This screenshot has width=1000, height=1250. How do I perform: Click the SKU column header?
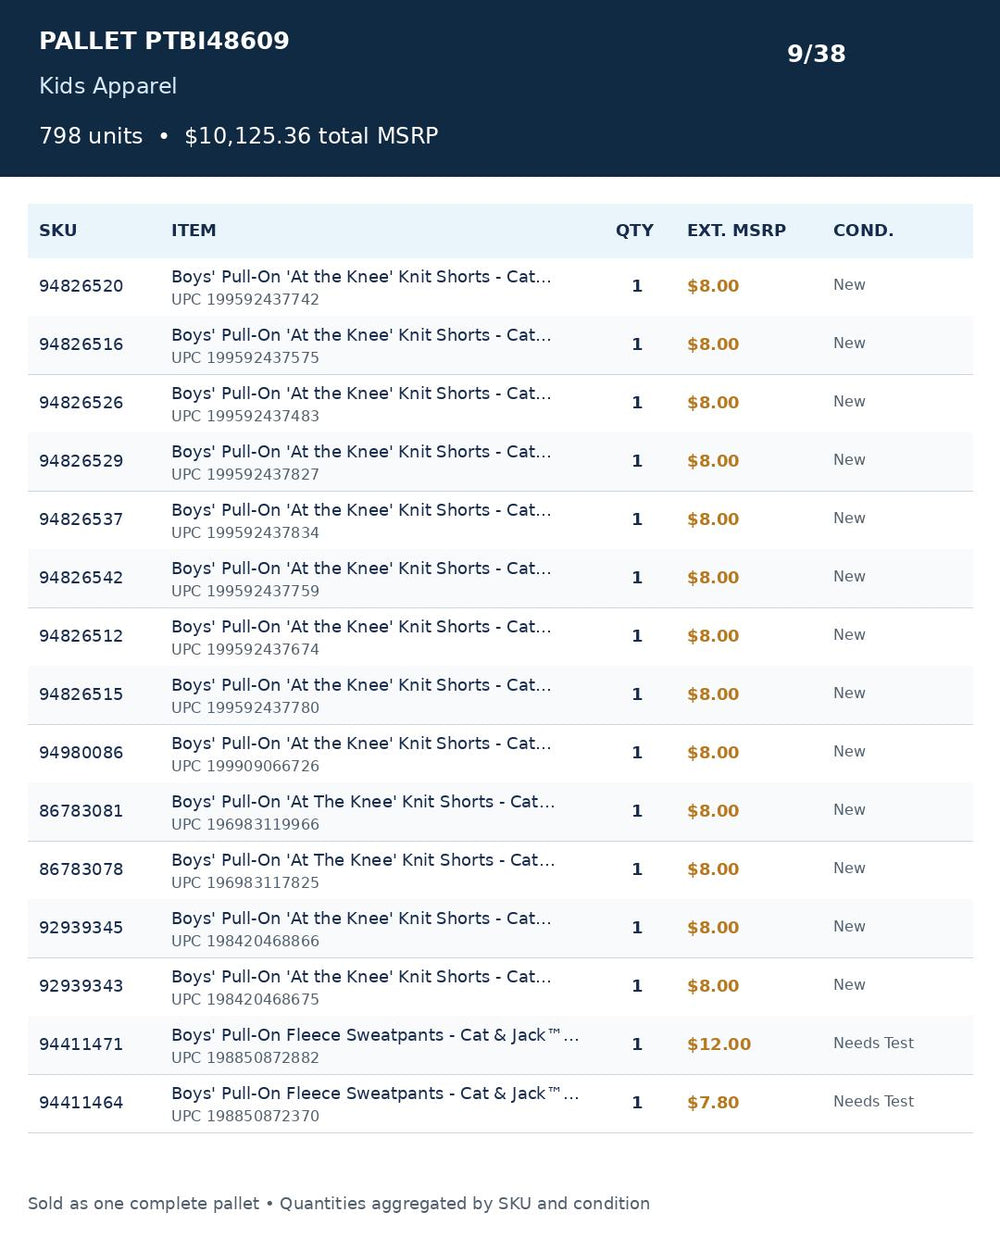click(x=58, y=230)
